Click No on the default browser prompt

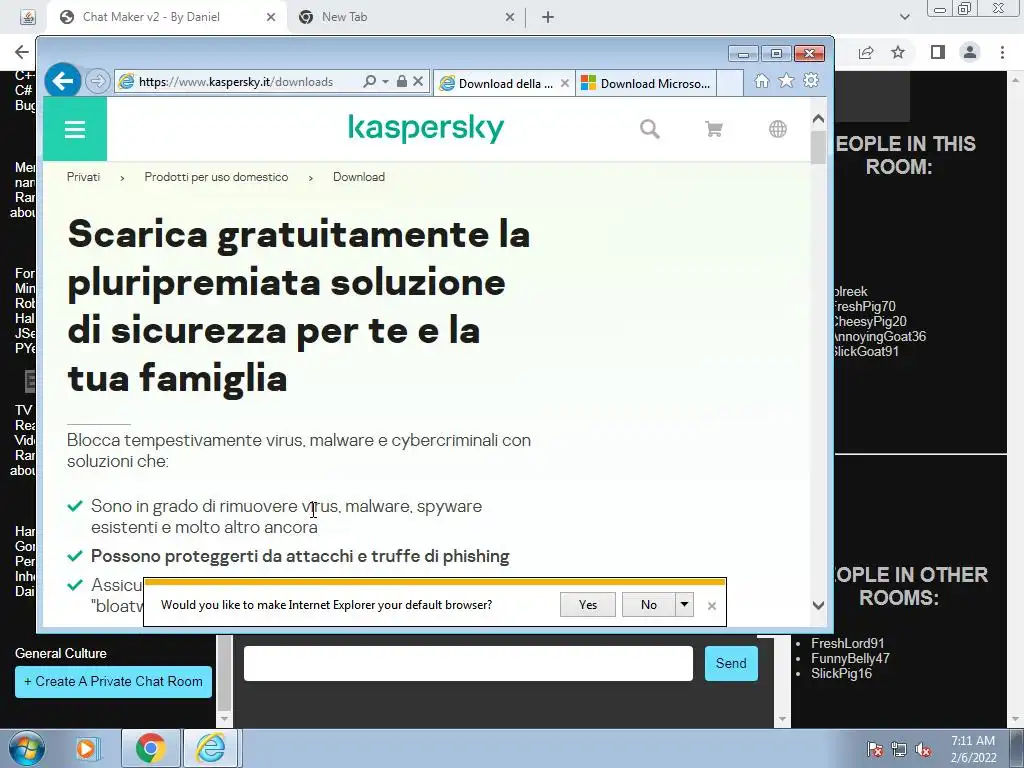[648, 605]
